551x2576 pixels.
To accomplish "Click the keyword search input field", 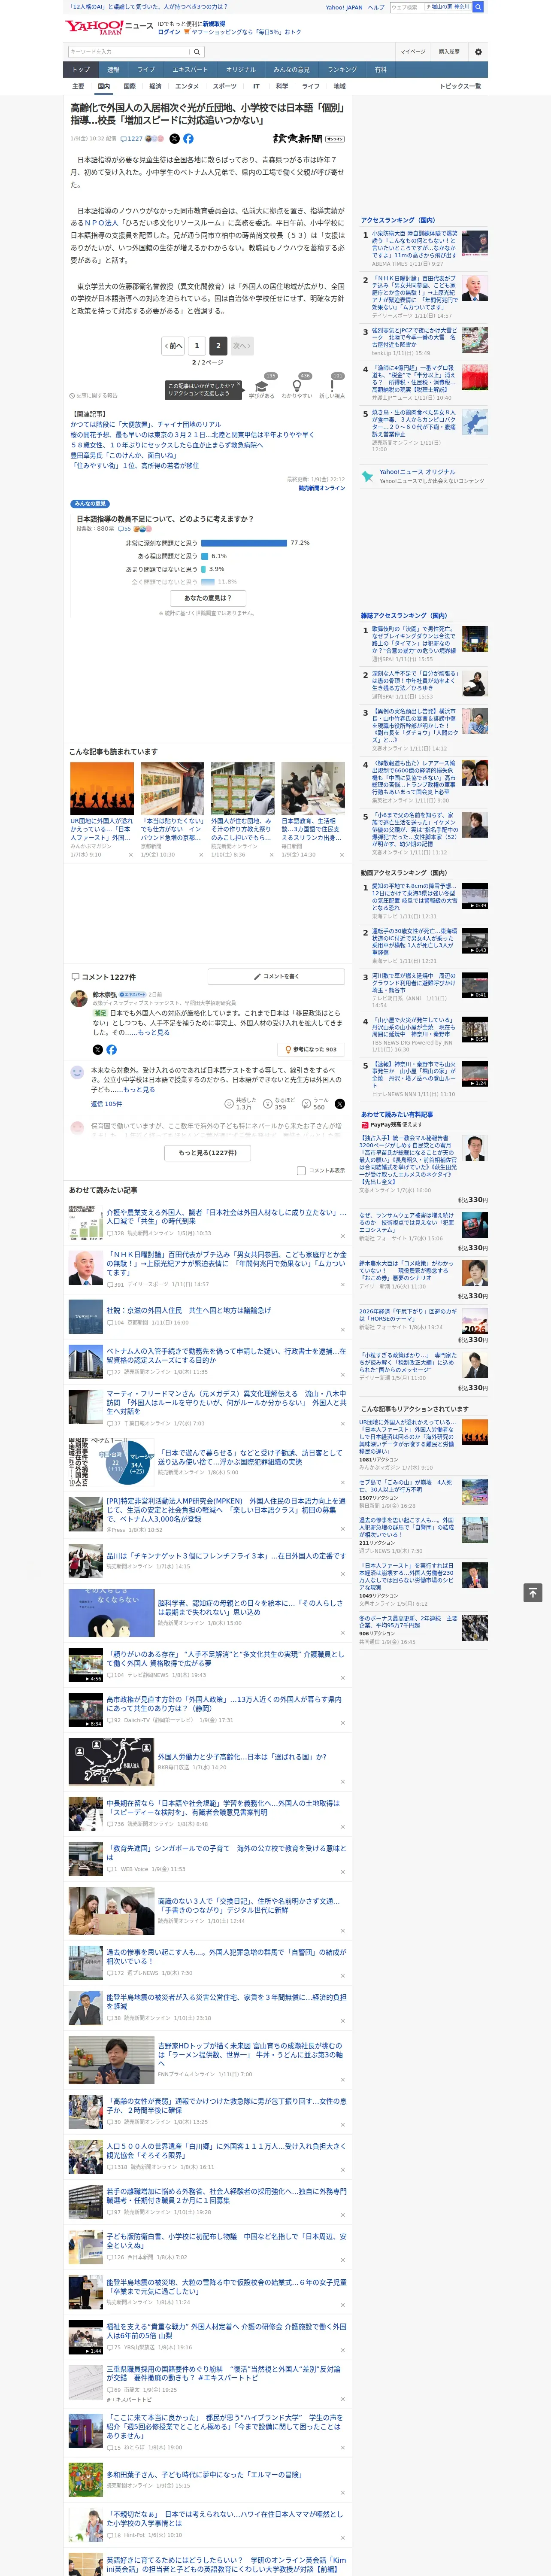I will click(129, 51).
